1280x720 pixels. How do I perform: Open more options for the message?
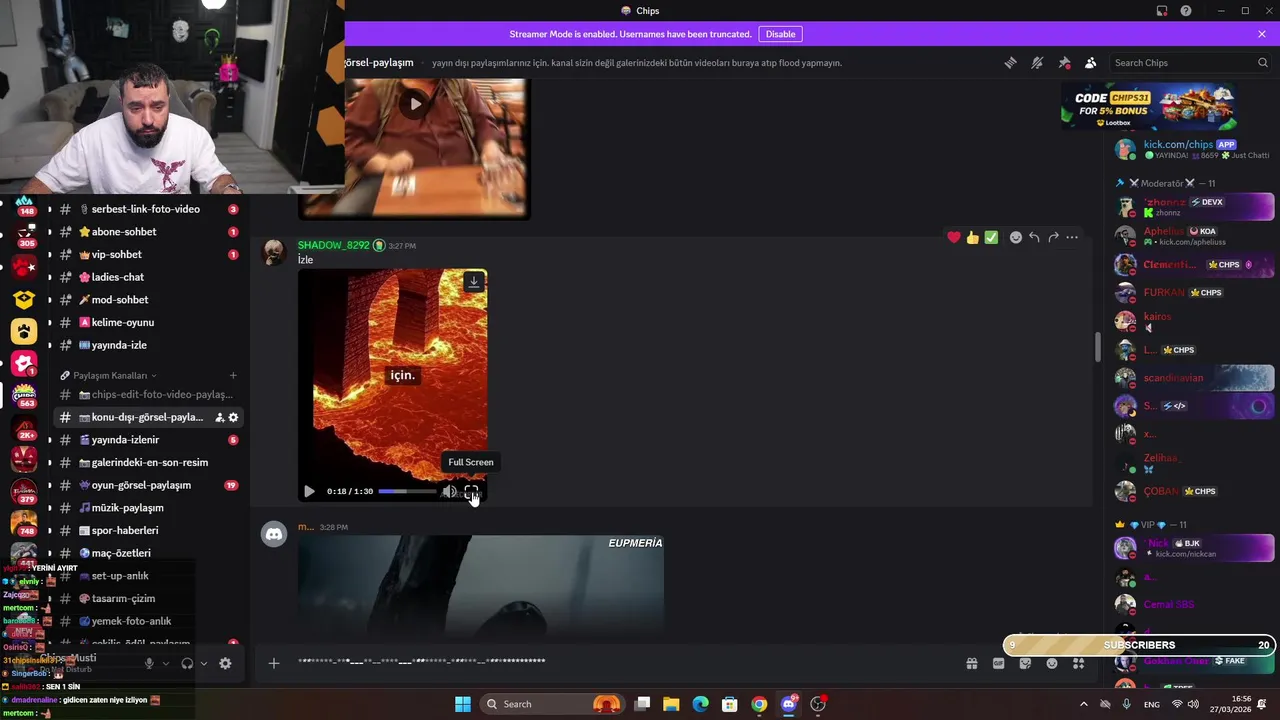point(1072,237)
